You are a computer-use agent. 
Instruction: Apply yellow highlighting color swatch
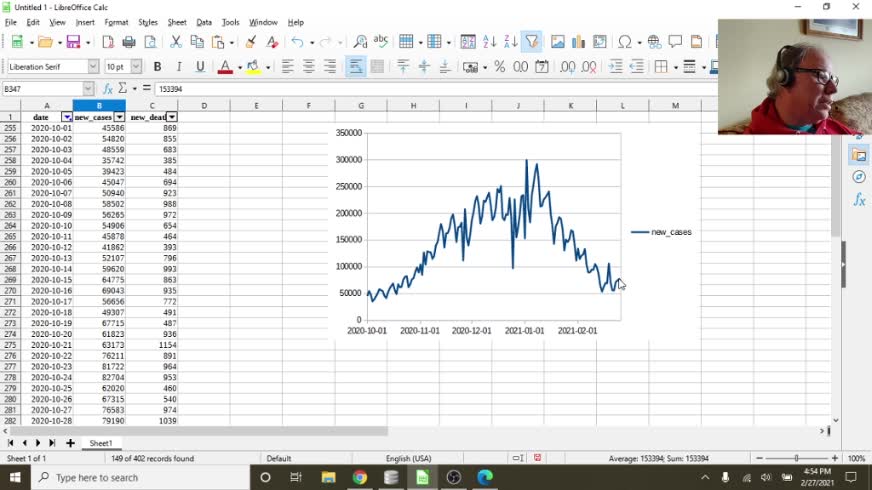[x=253, y=67]
